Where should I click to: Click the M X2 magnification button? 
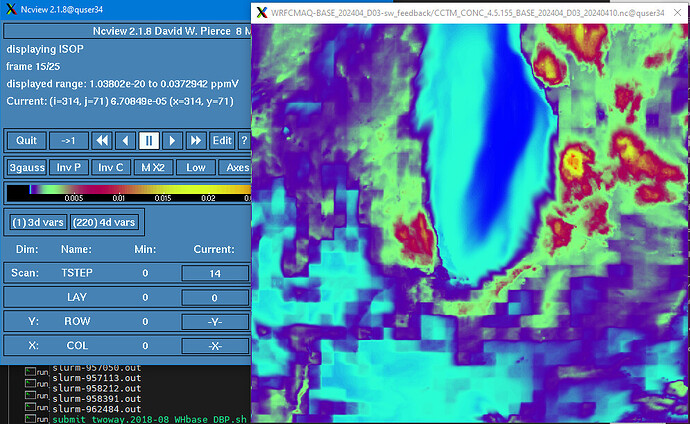pos(154,167)
